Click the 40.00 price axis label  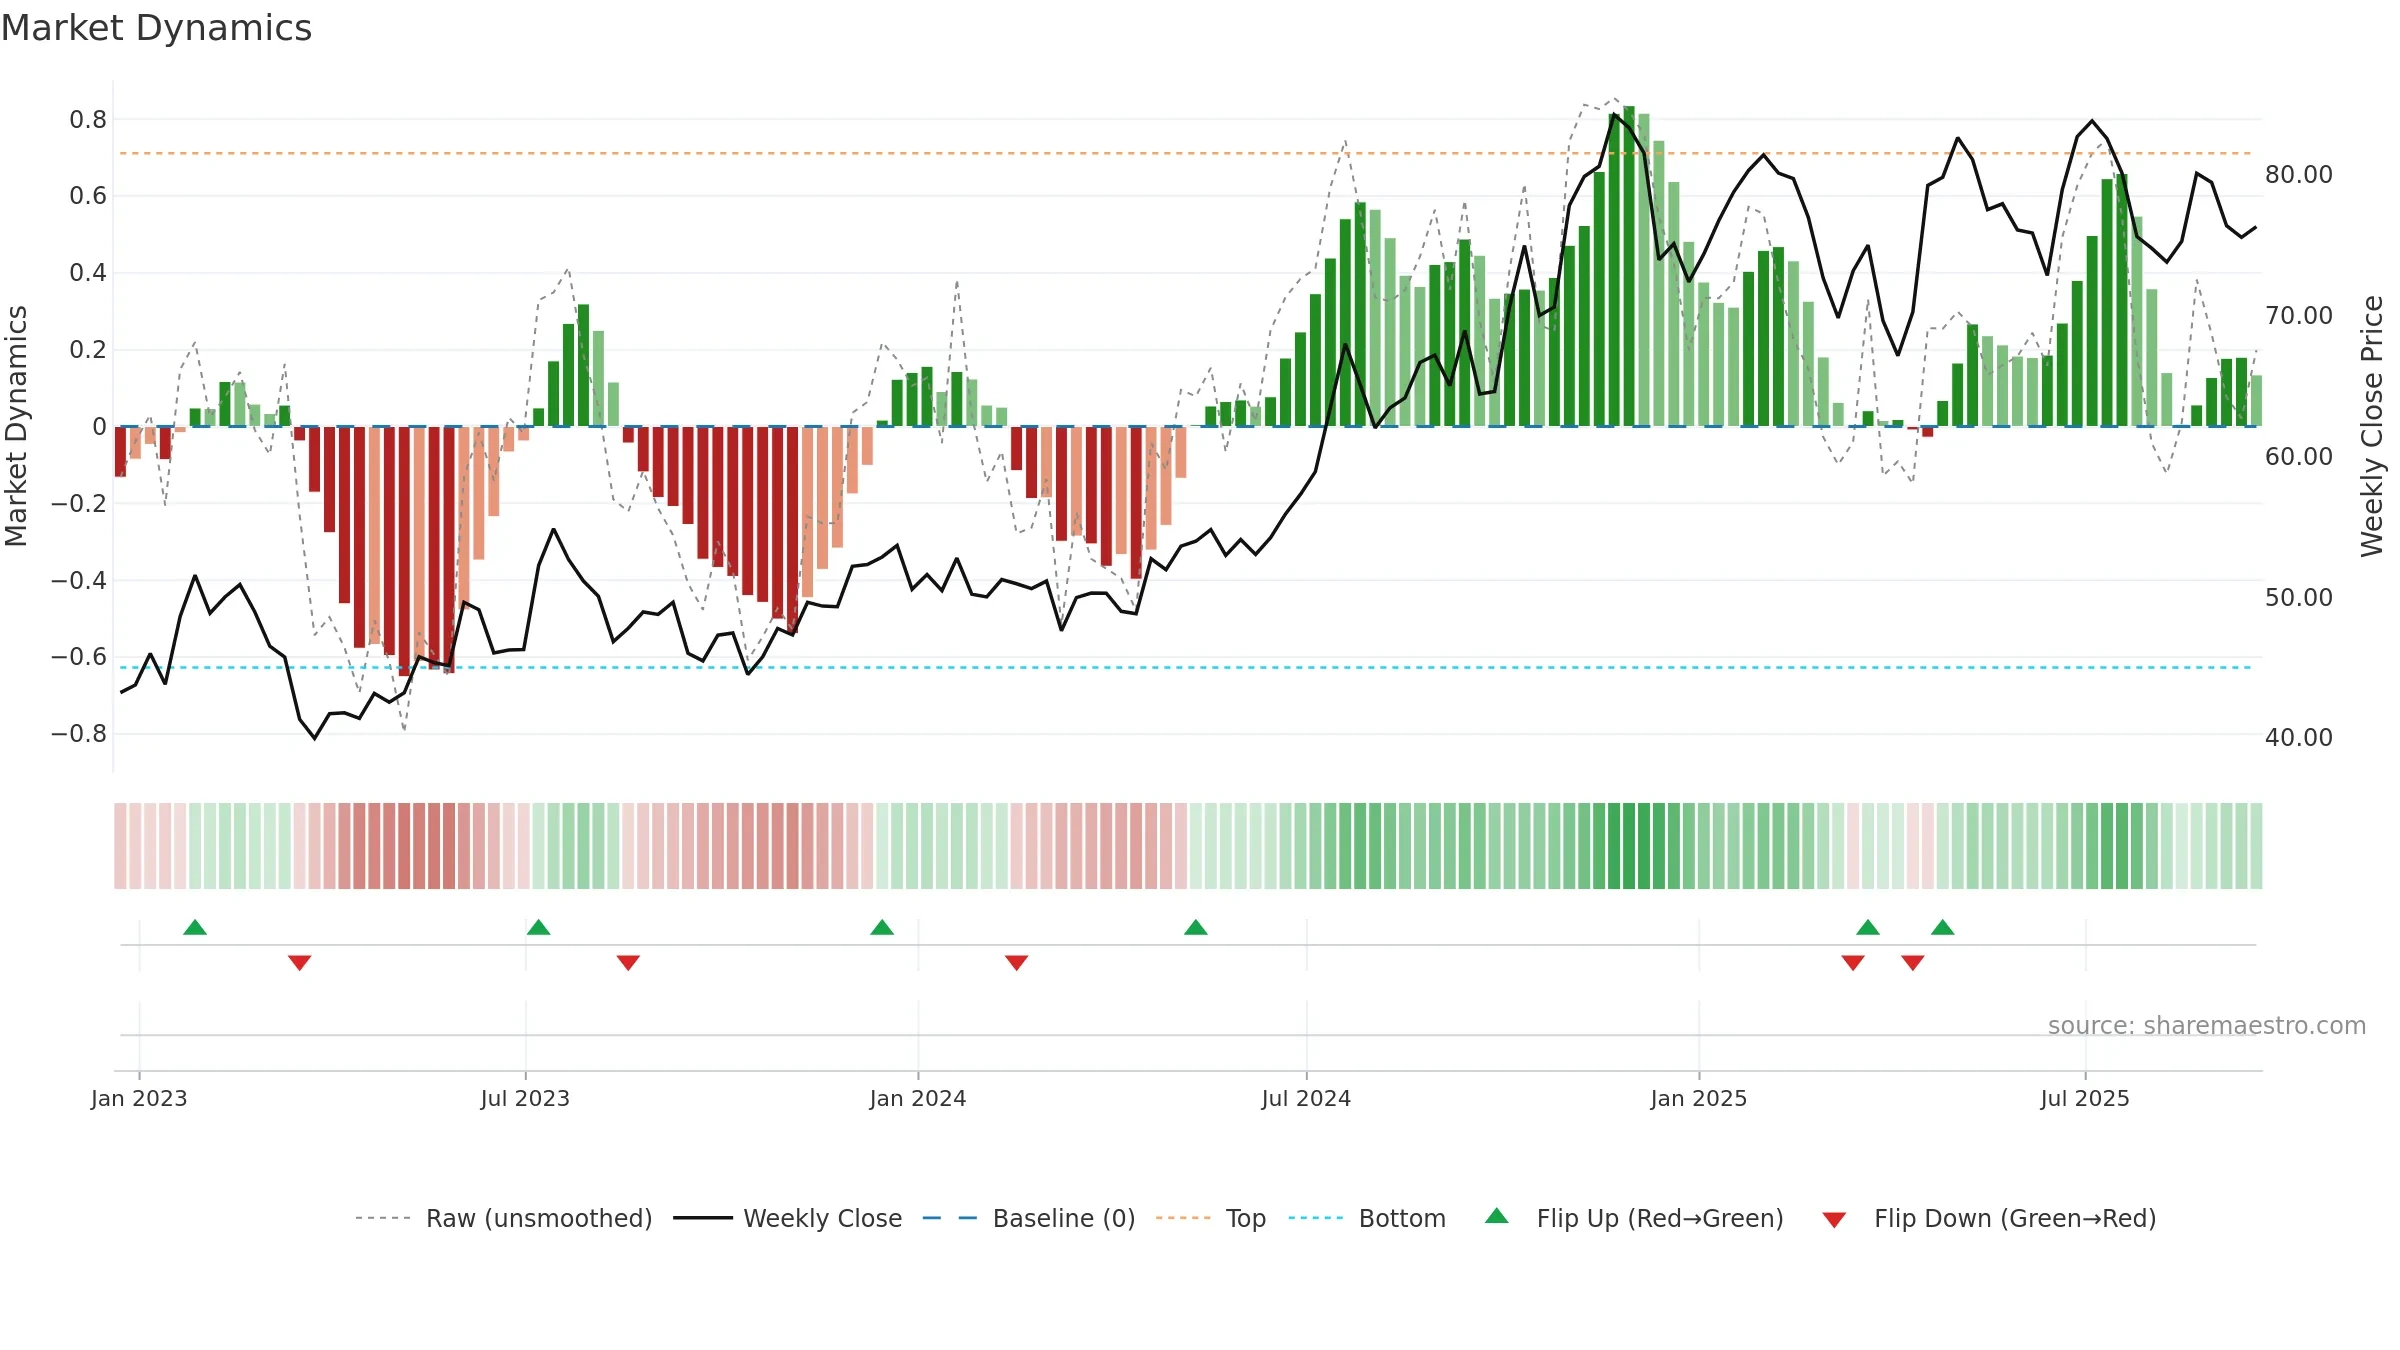[x=2299, y=737]
